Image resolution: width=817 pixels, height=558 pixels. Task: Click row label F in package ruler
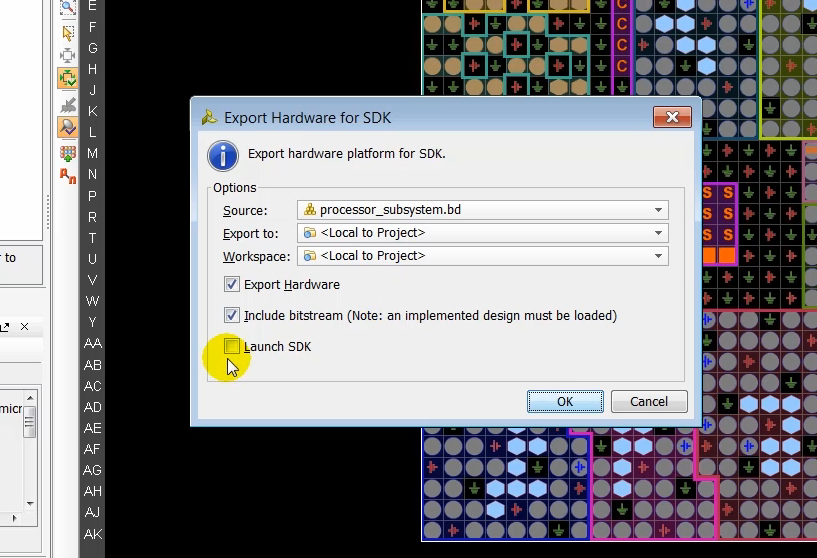tap(93, 27)
